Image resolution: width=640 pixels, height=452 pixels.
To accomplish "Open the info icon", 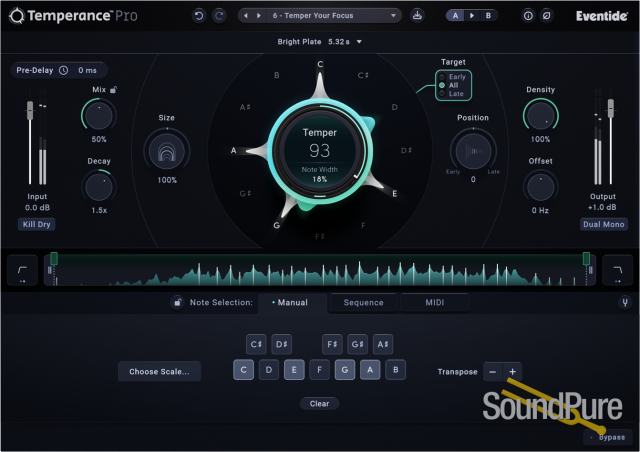I will (x=528, y=16).
